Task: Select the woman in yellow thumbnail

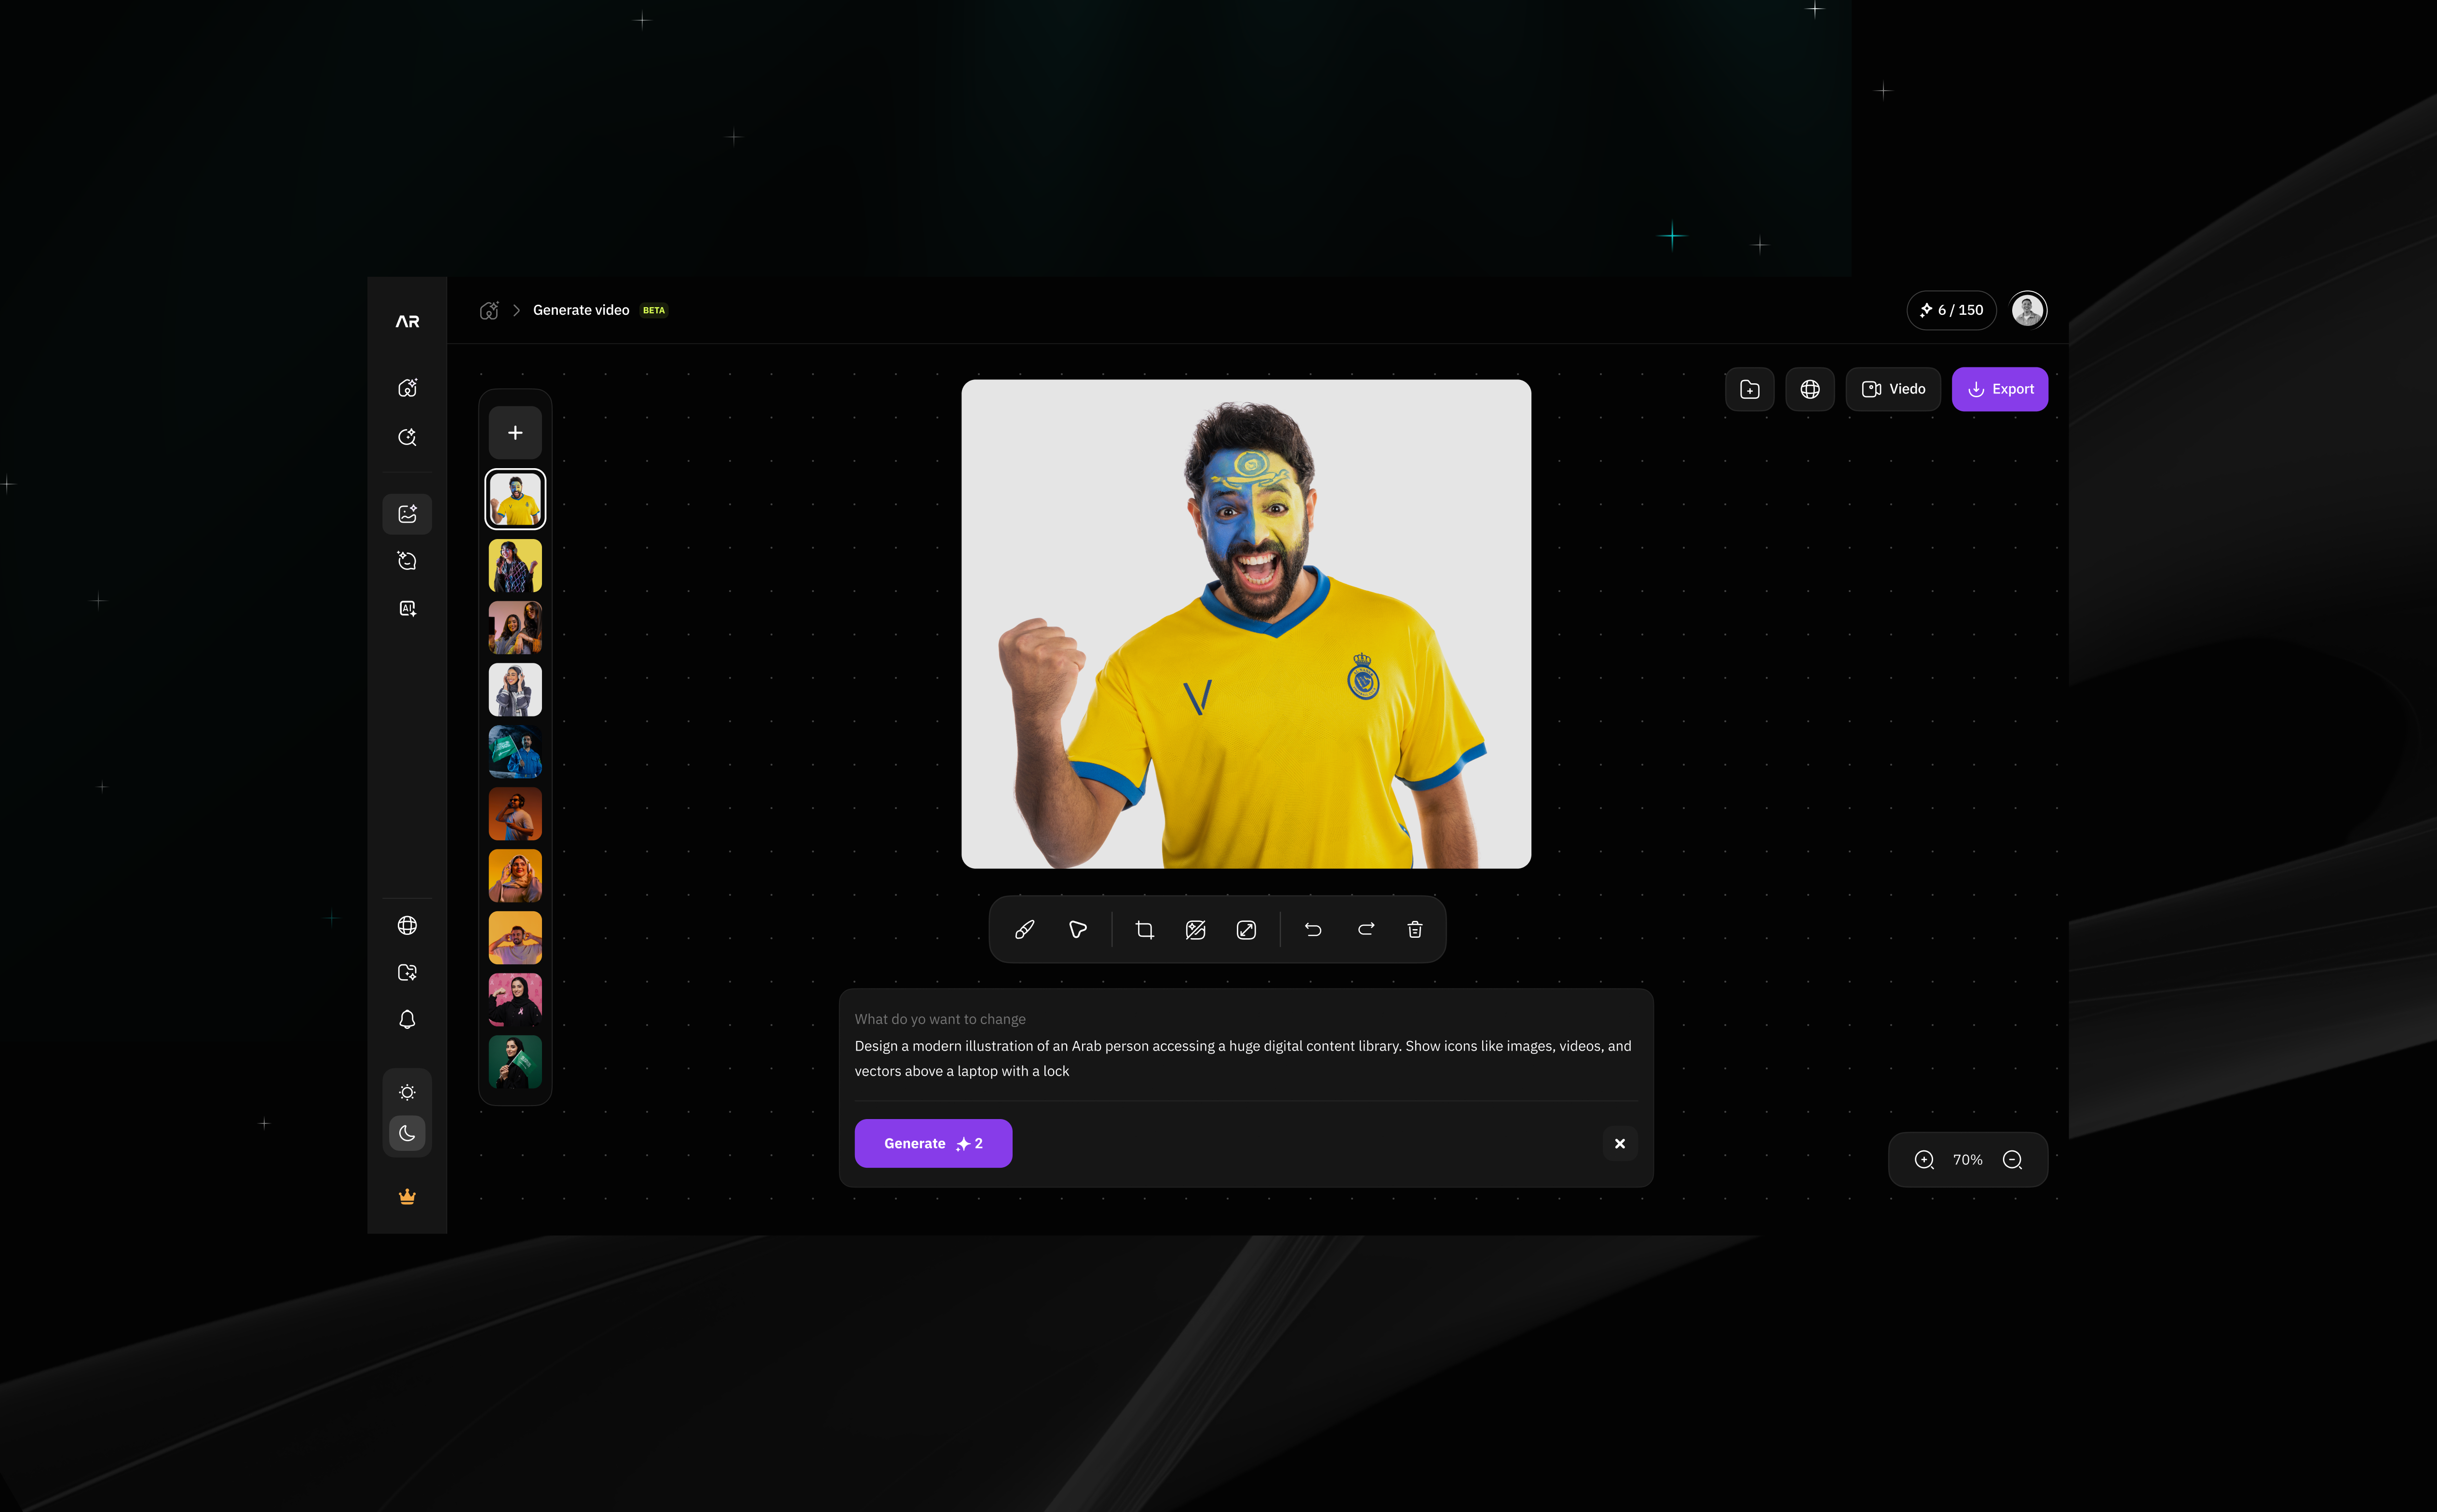Action: tap(515, 565)
